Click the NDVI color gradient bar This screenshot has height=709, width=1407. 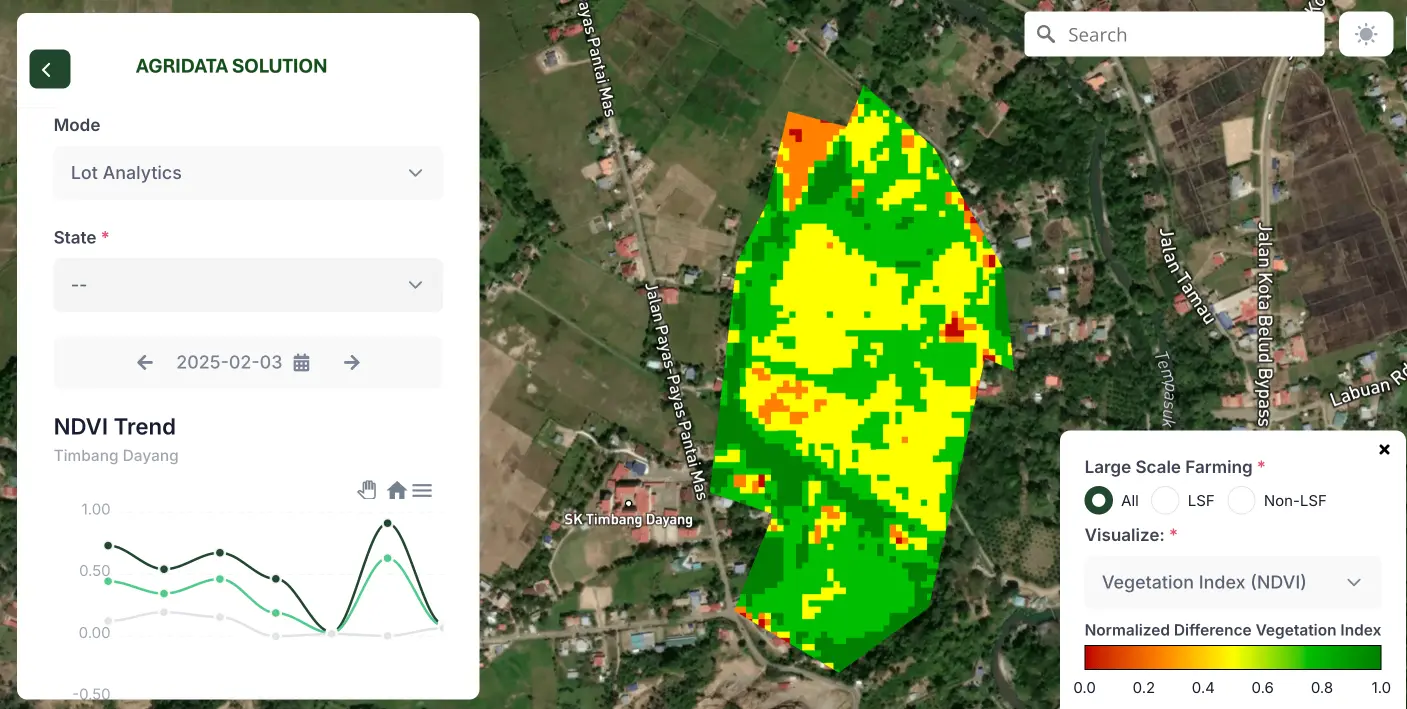pos(1233,657)
